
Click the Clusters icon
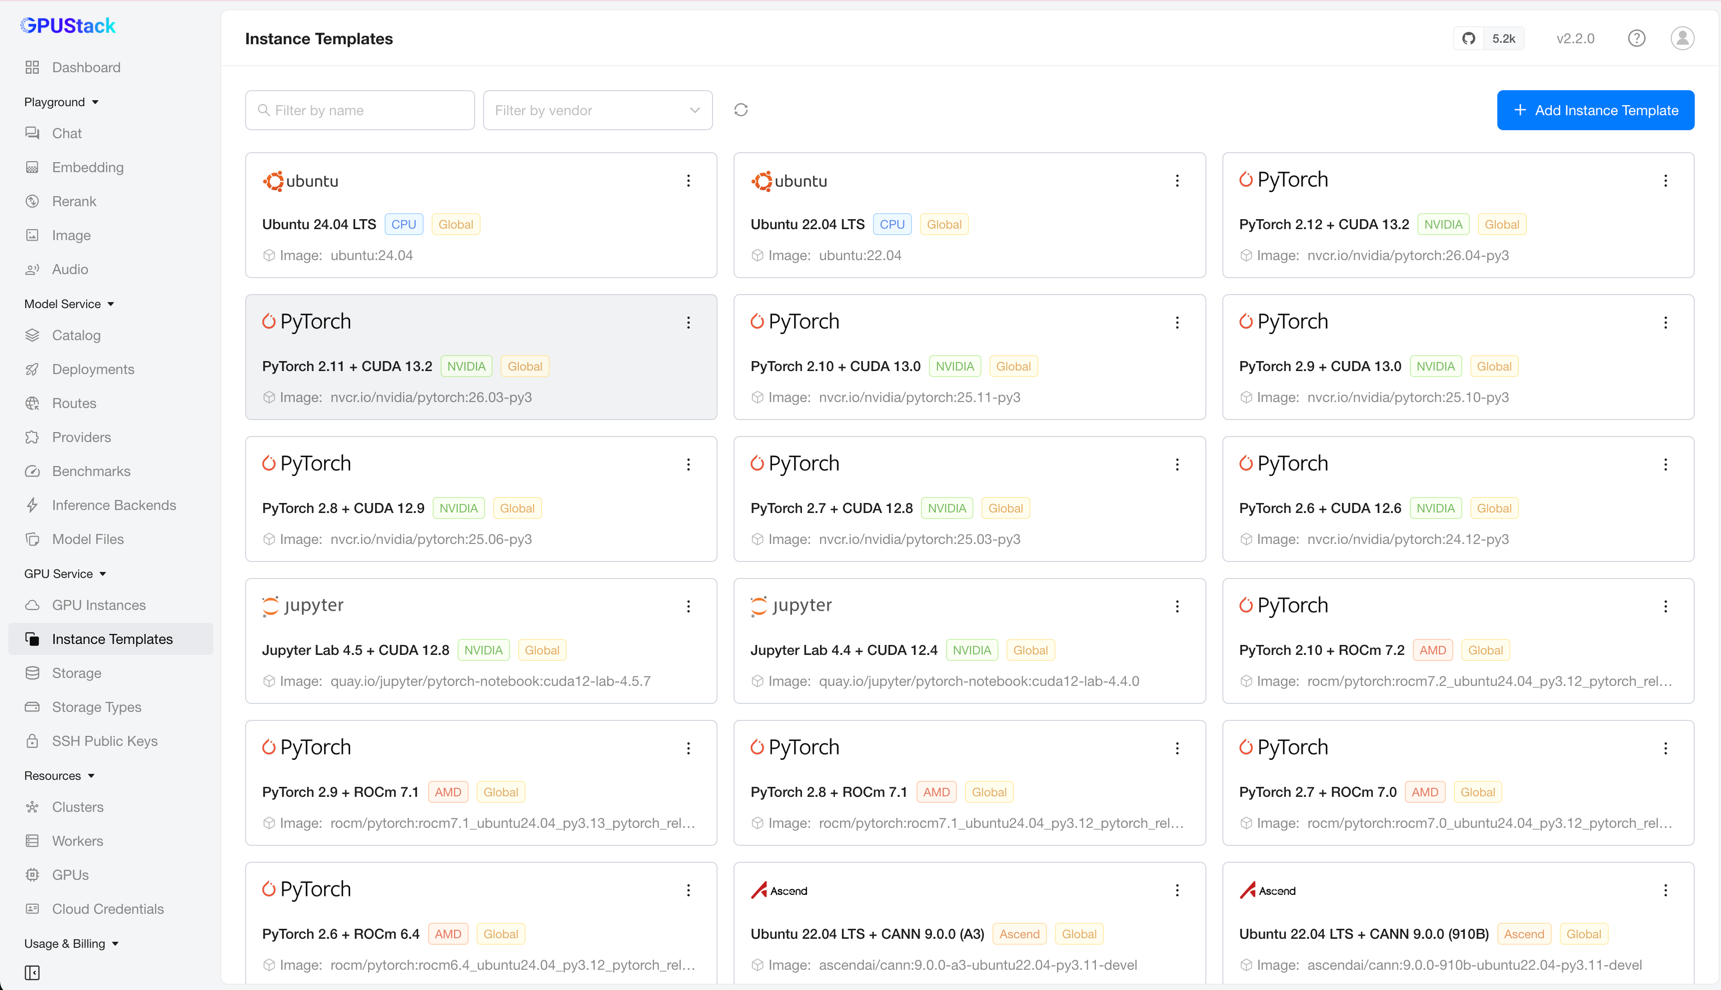pyautogui.click(x=32, y=807)
